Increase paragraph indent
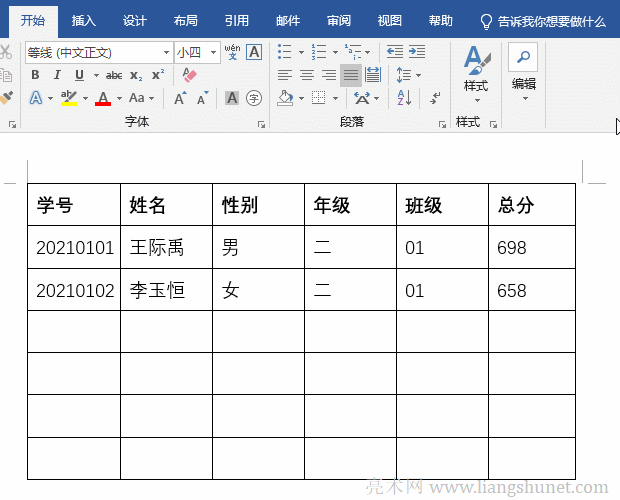The width and height of the screenshot is (620, 500). click(417, 52)
